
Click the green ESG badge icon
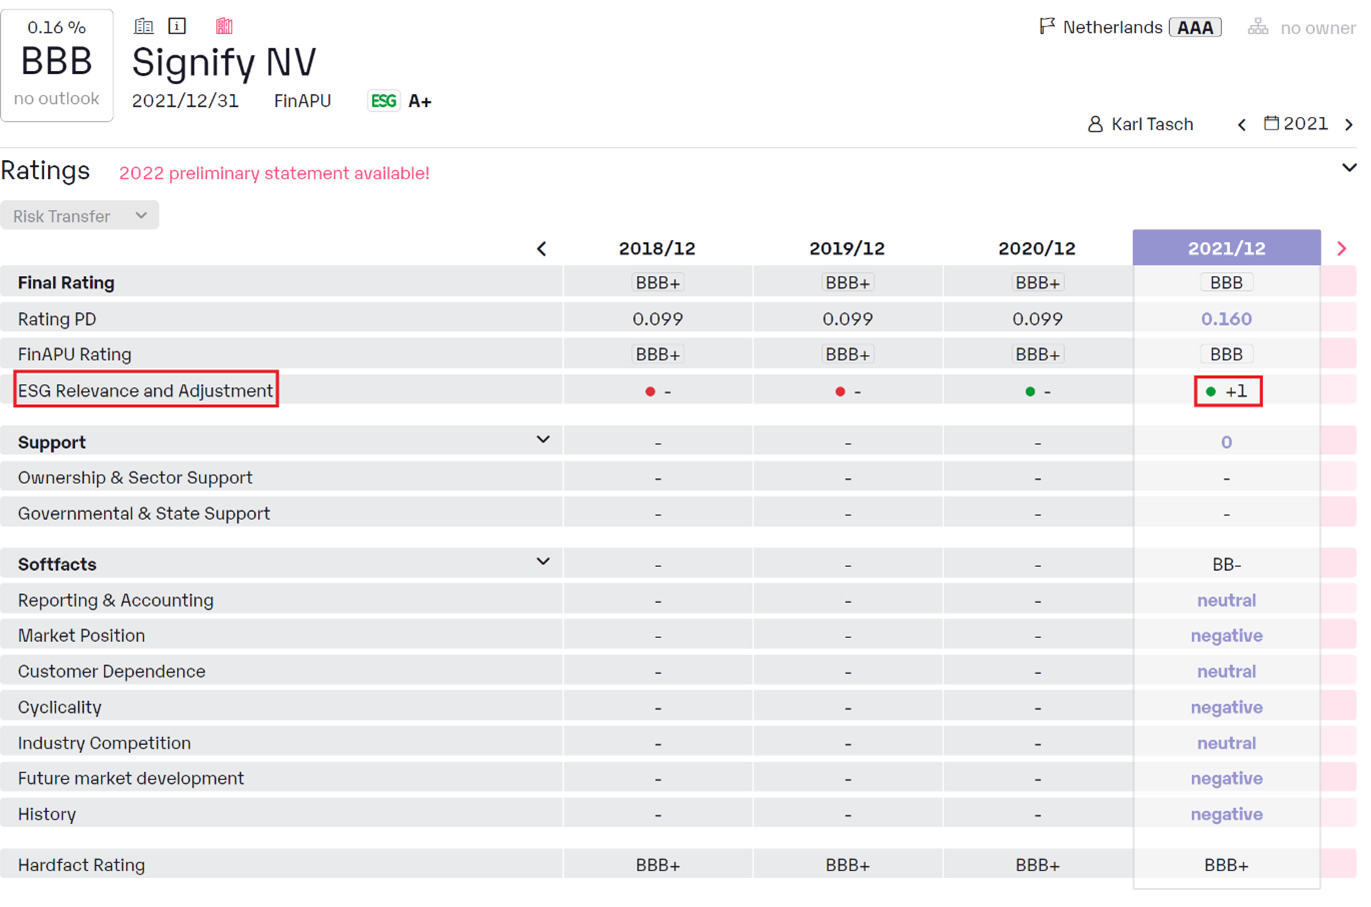[383, 101]
